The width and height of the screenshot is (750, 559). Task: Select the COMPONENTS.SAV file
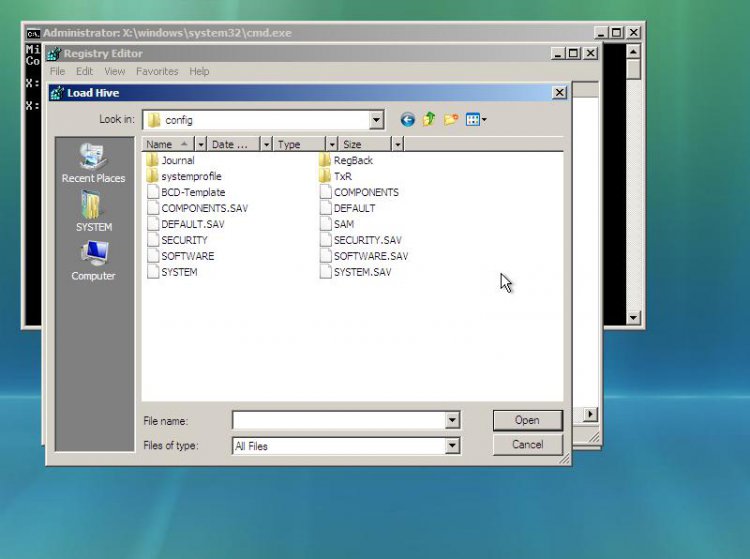tap(197, 208)
